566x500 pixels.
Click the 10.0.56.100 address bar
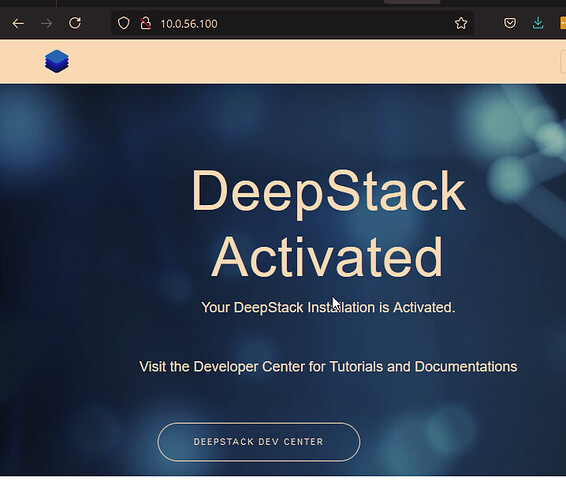(292, 24)
